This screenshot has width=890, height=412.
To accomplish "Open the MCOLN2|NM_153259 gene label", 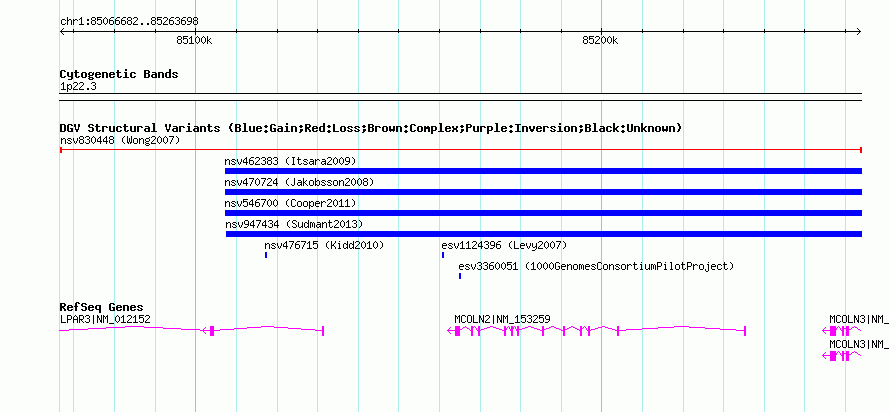I will point(502,319).
